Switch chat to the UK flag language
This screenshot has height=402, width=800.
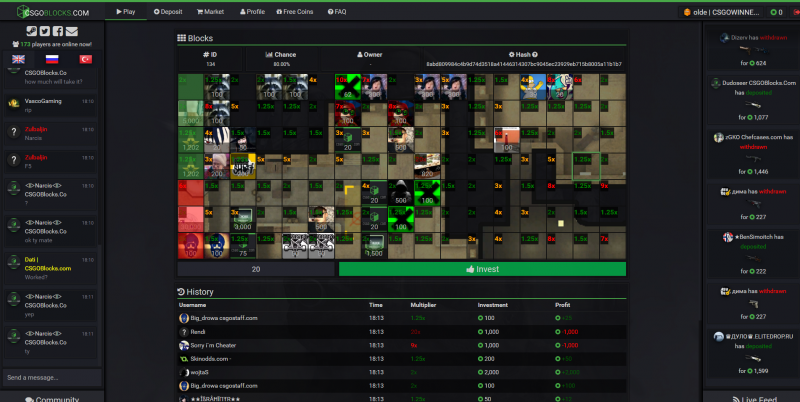point(18,59)
